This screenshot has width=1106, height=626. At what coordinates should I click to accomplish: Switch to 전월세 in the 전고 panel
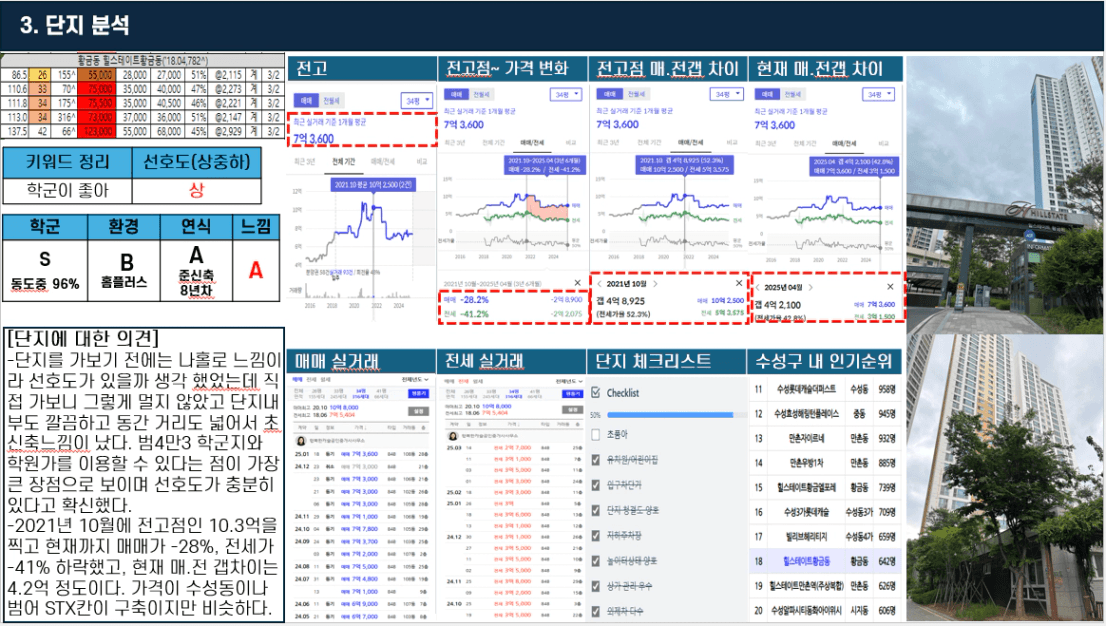click(x=332, y=101)
